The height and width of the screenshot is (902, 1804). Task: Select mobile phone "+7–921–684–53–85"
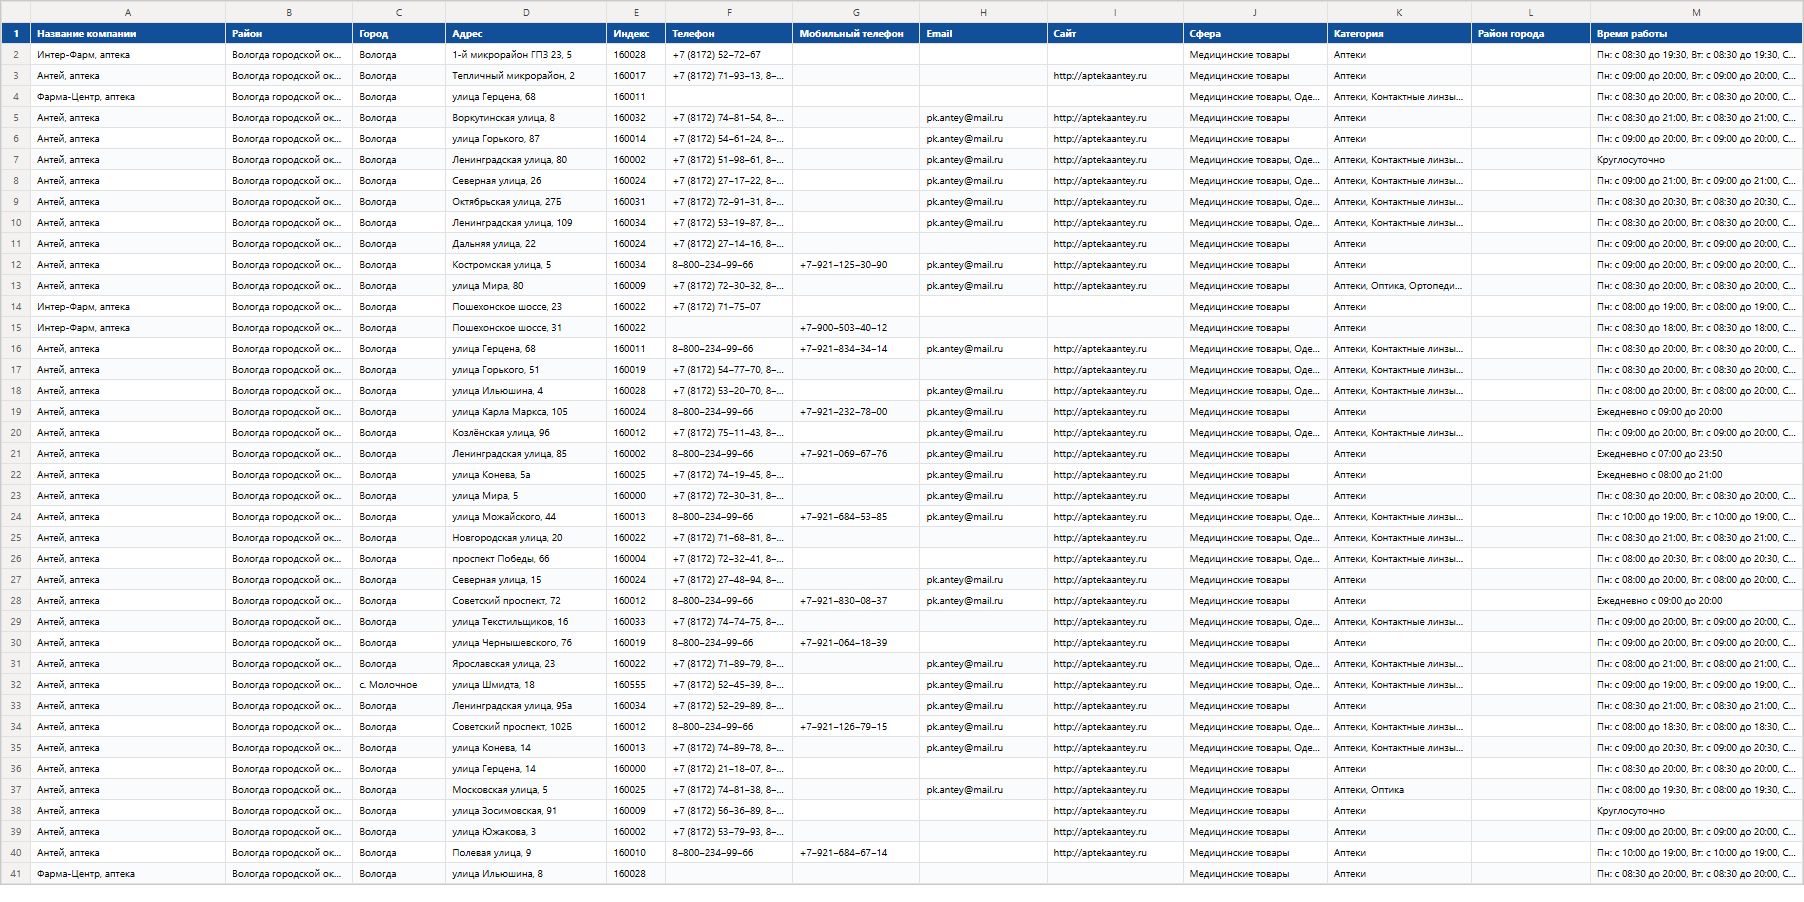tap(856, 517)
